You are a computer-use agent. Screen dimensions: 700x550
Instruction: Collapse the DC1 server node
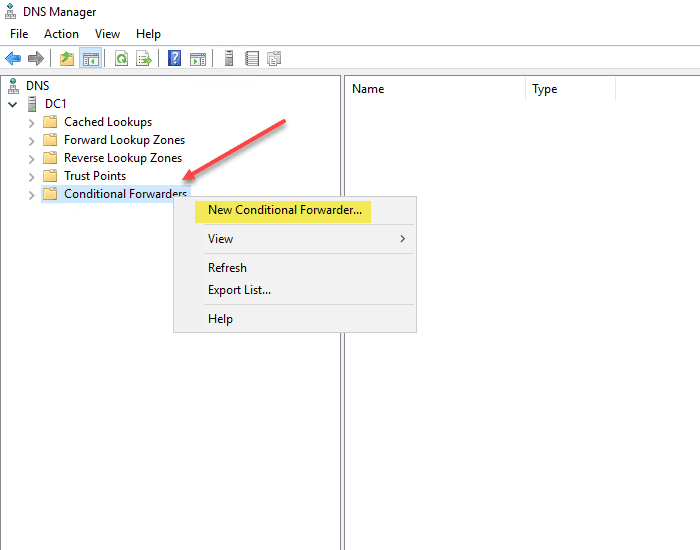(x=12, y=105)
